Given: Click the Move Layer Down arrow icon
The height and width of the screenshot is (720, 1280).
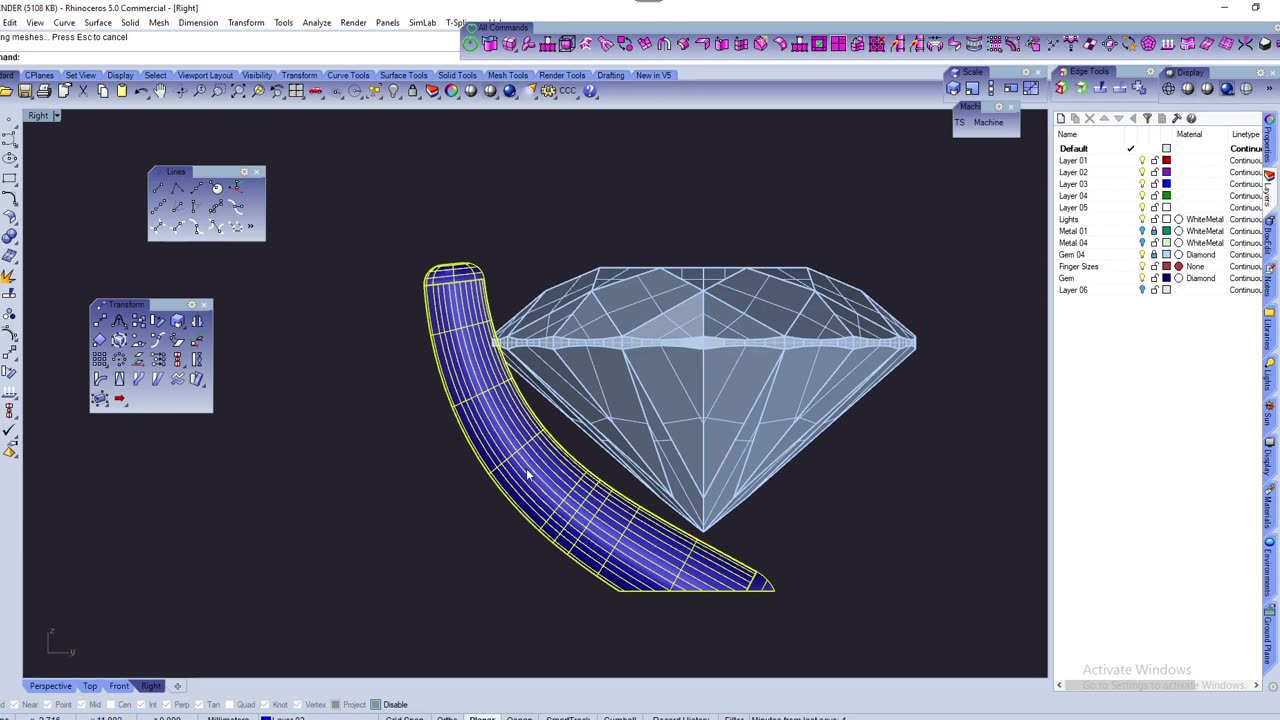Looking at the screenshot, I should (1118, 118).
